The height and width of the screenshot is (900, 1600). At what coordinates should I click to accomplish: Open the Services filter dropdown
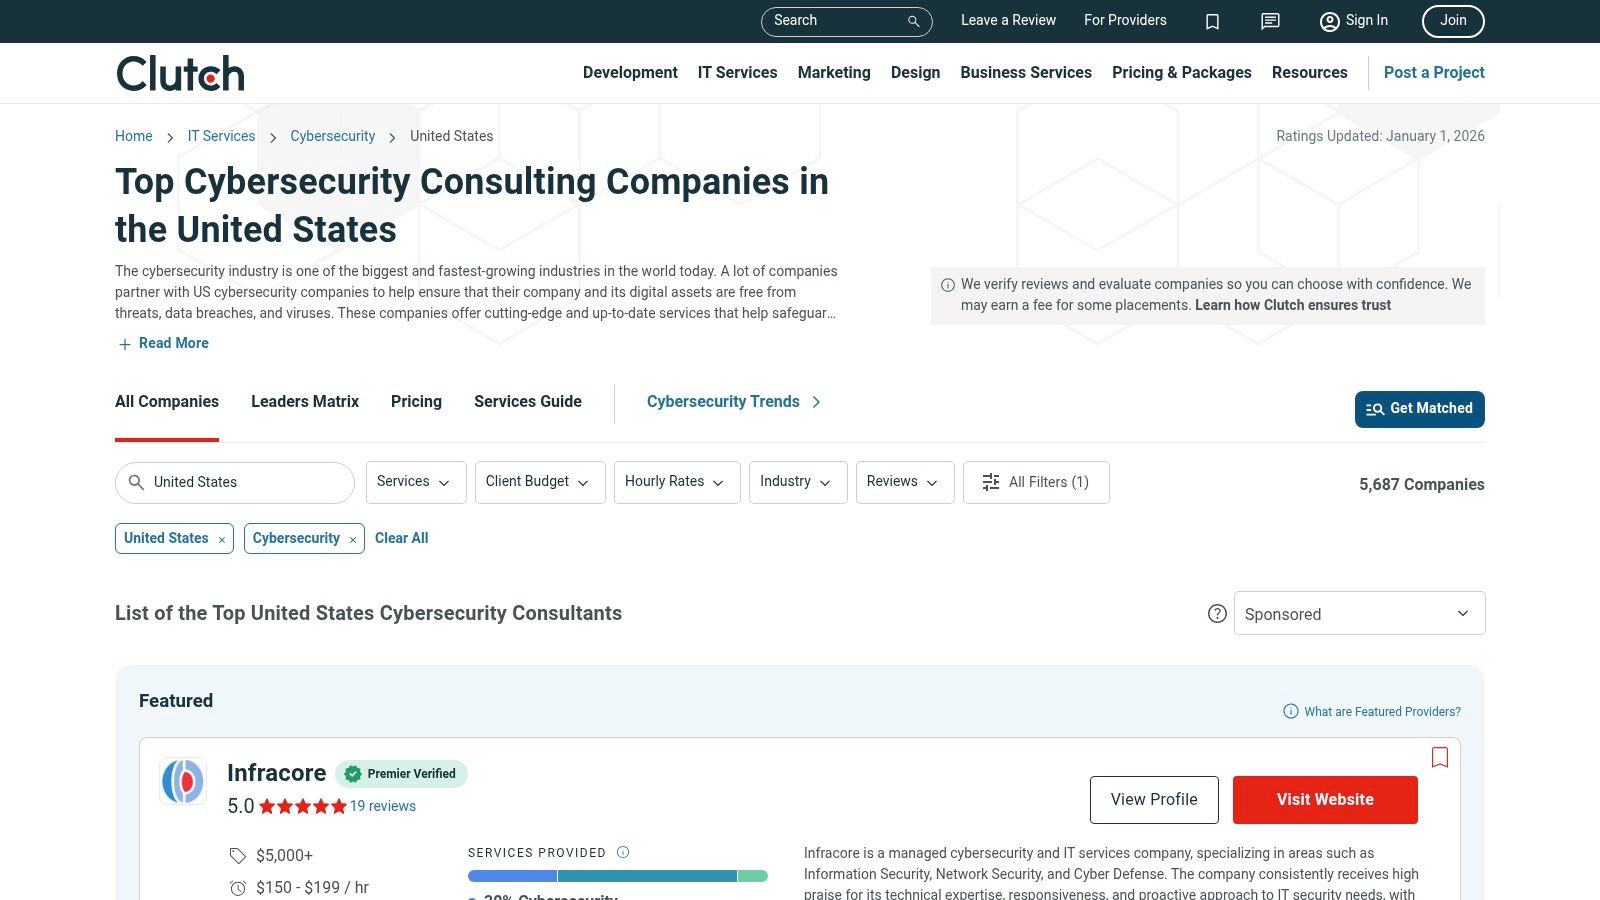pyautogui.click(x=415, y=482)
